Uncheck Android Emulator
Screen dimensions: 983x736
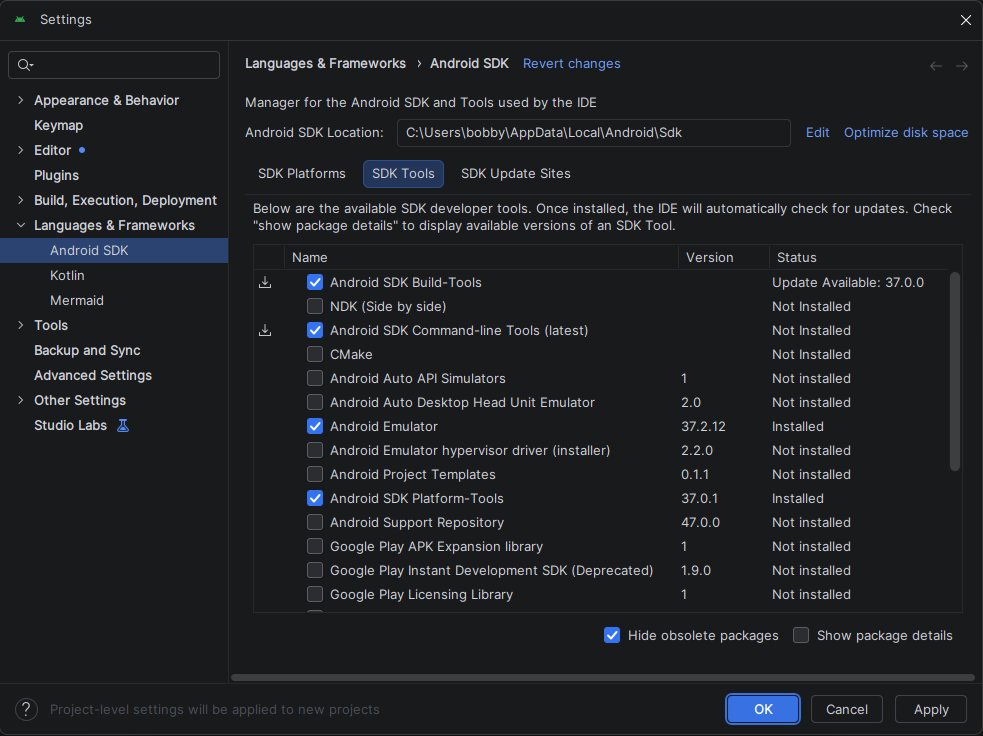pos(315,426)
